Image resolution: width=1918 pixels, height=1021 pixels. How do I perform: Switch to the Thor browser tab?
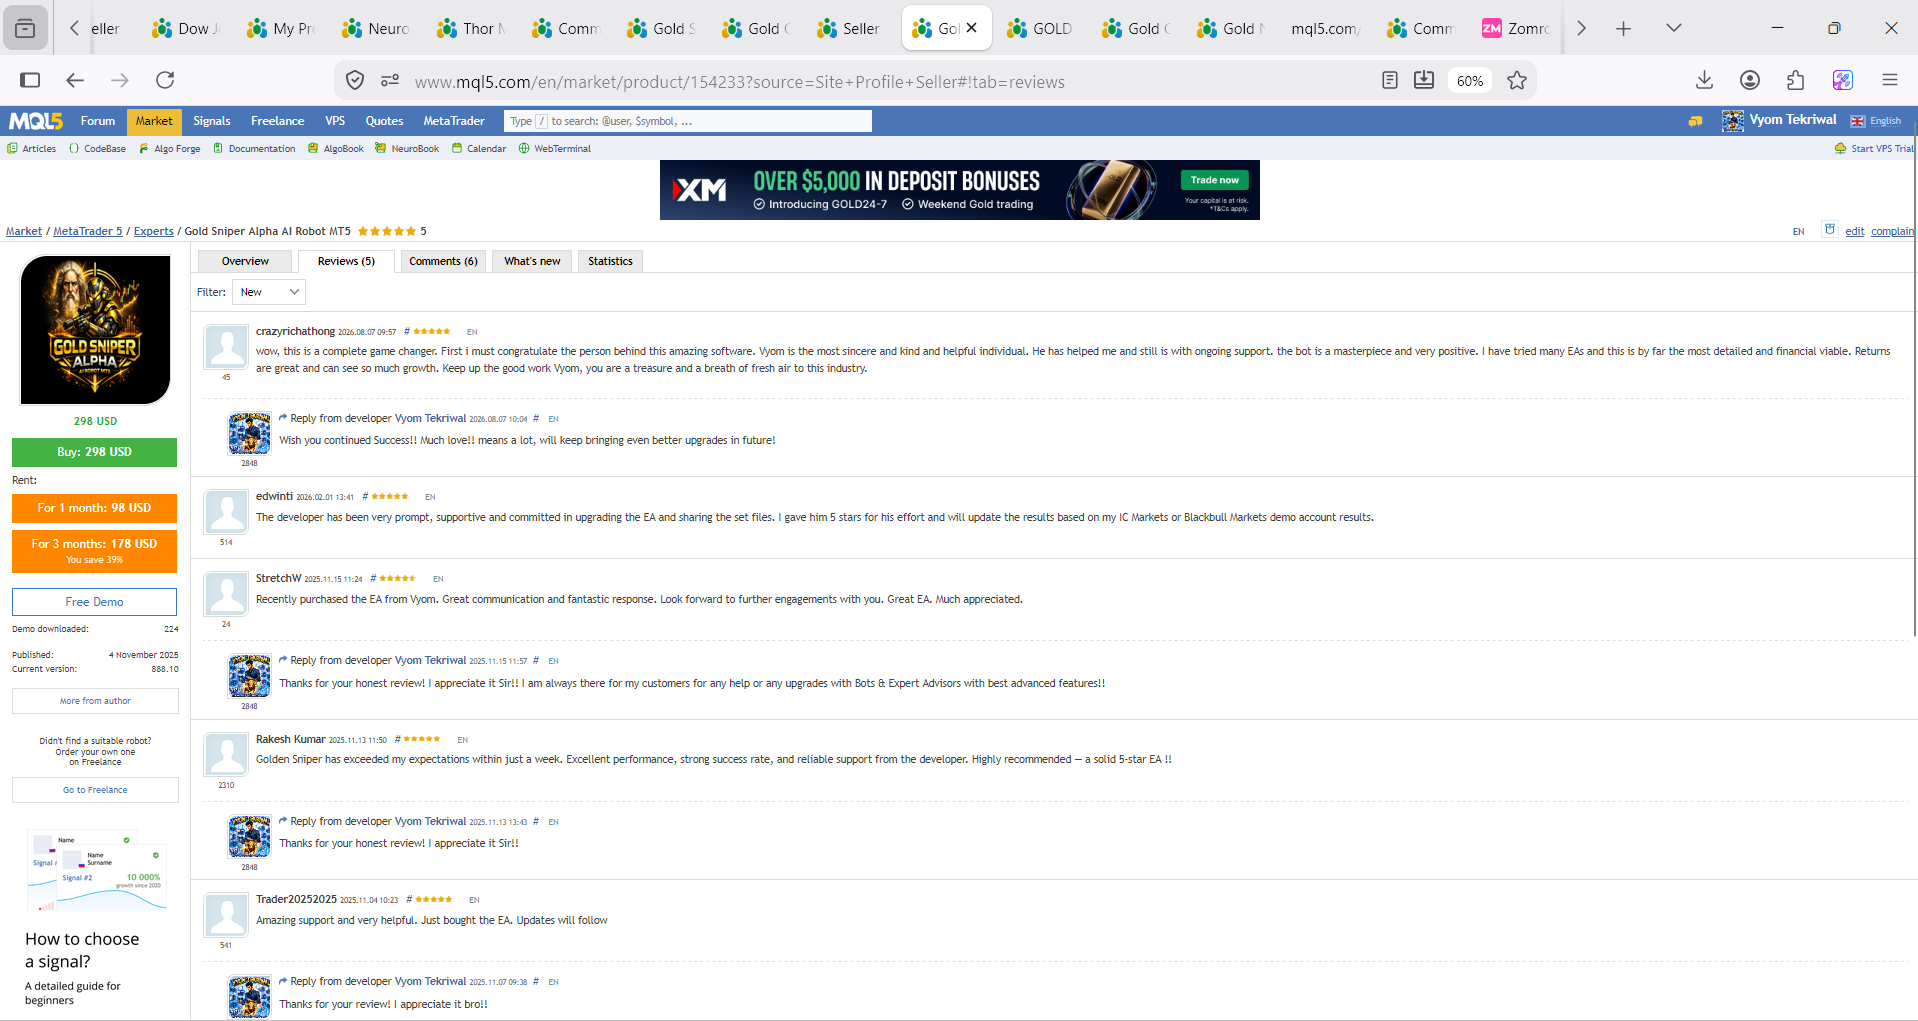472,28
